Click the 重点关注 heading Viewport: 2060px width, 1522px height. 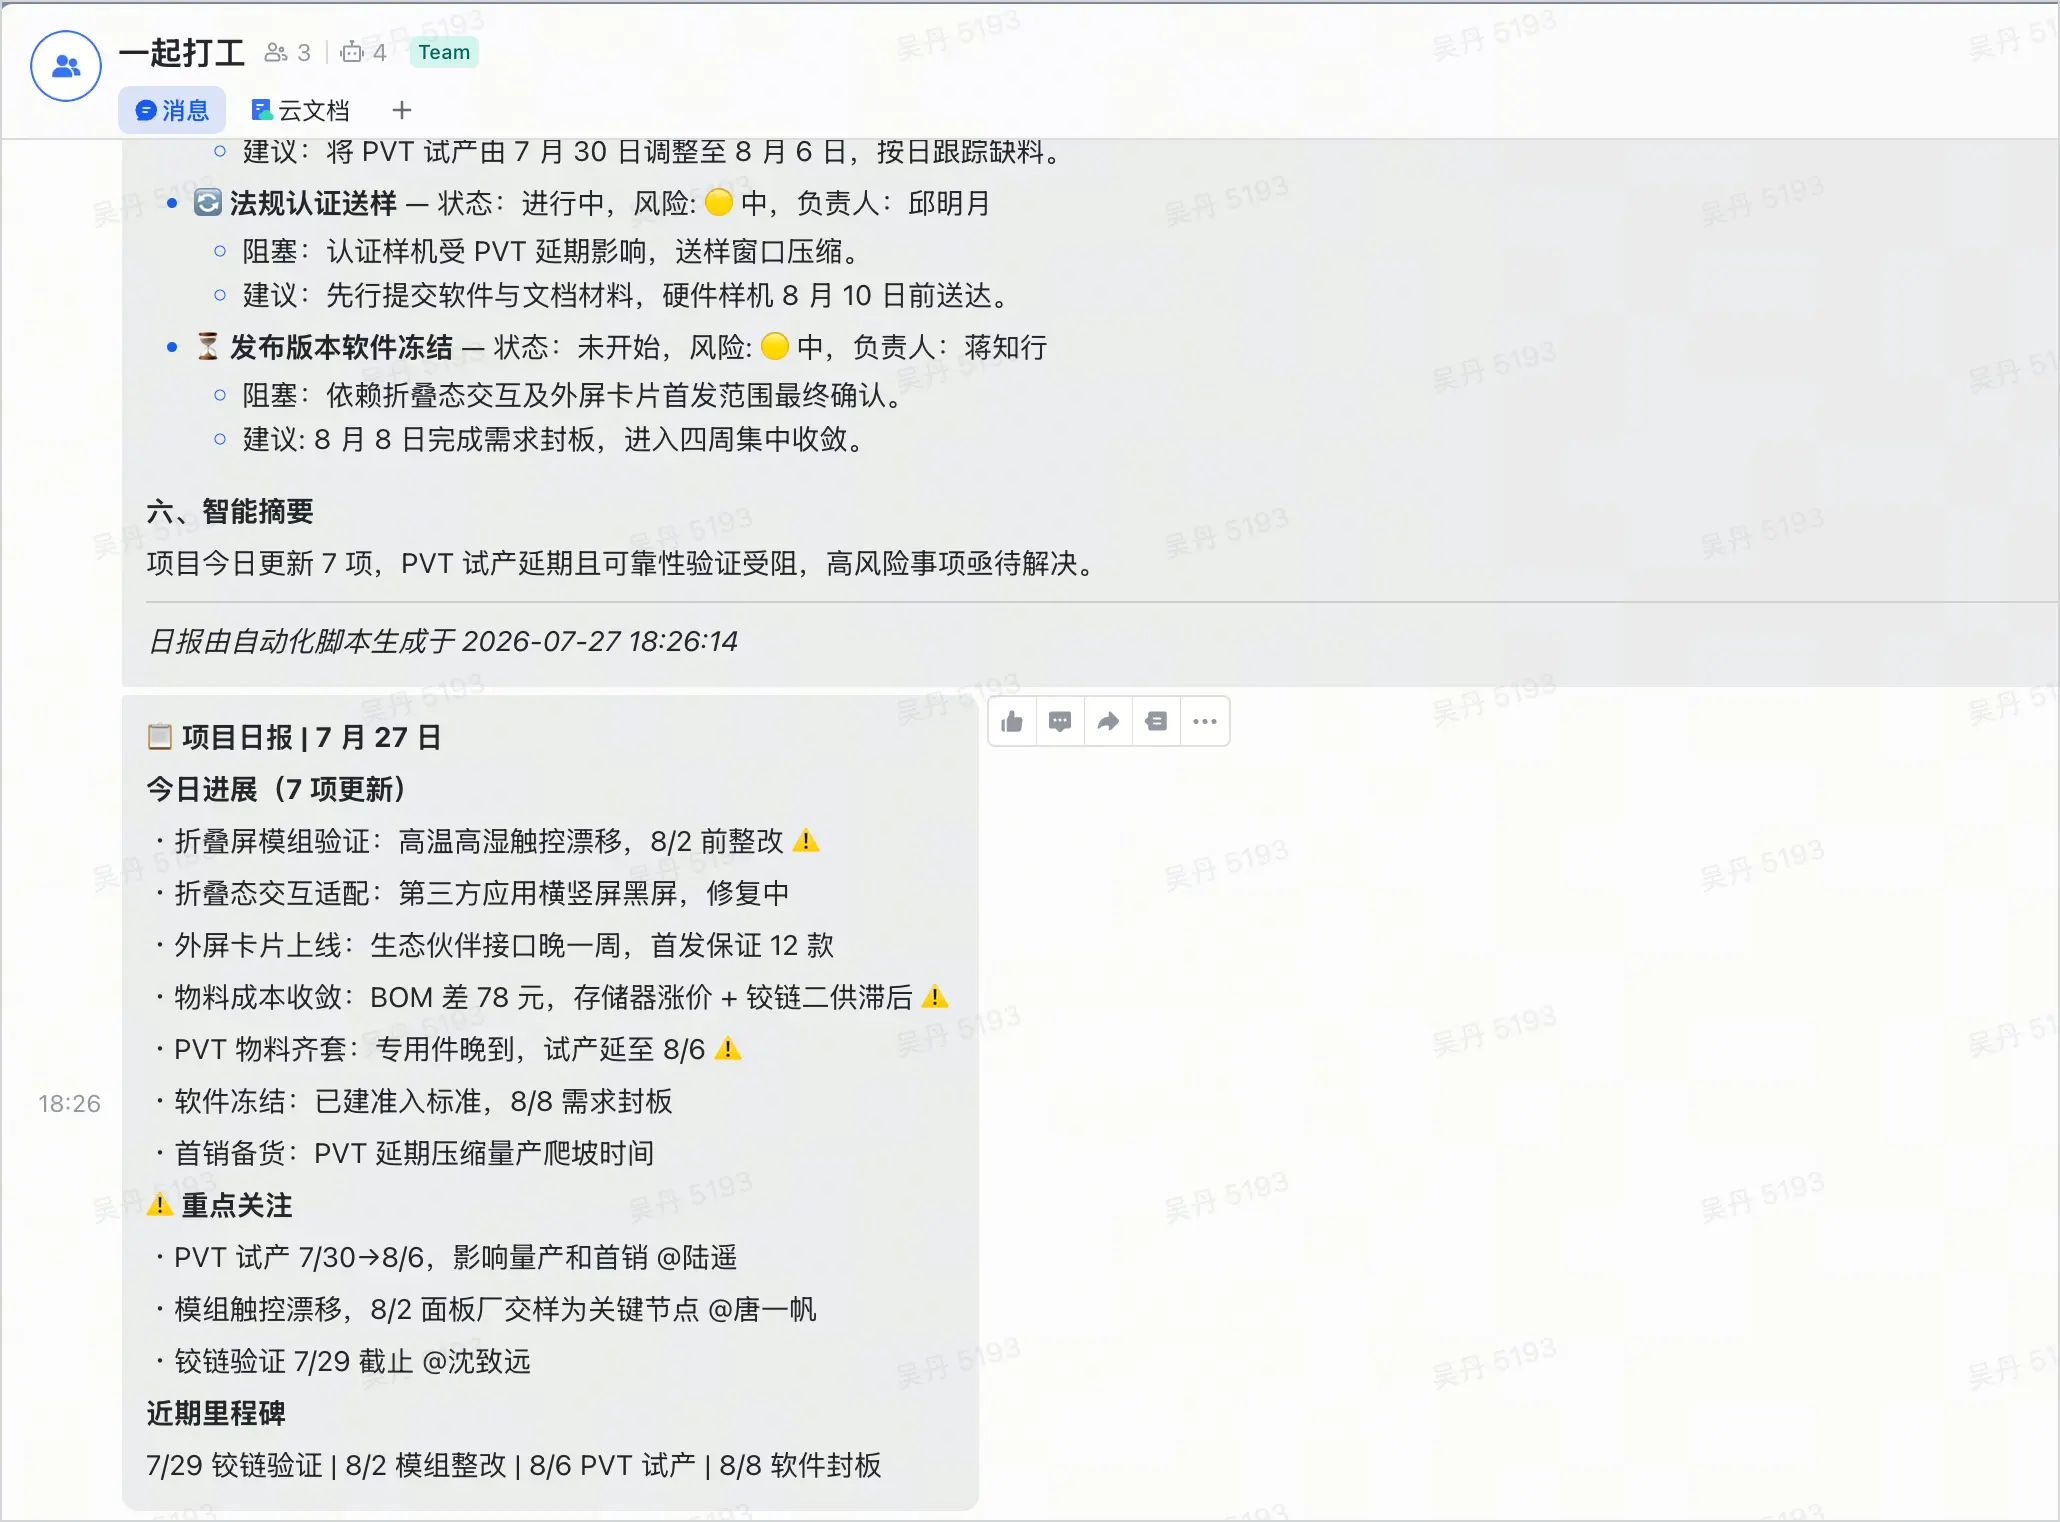220,1205
